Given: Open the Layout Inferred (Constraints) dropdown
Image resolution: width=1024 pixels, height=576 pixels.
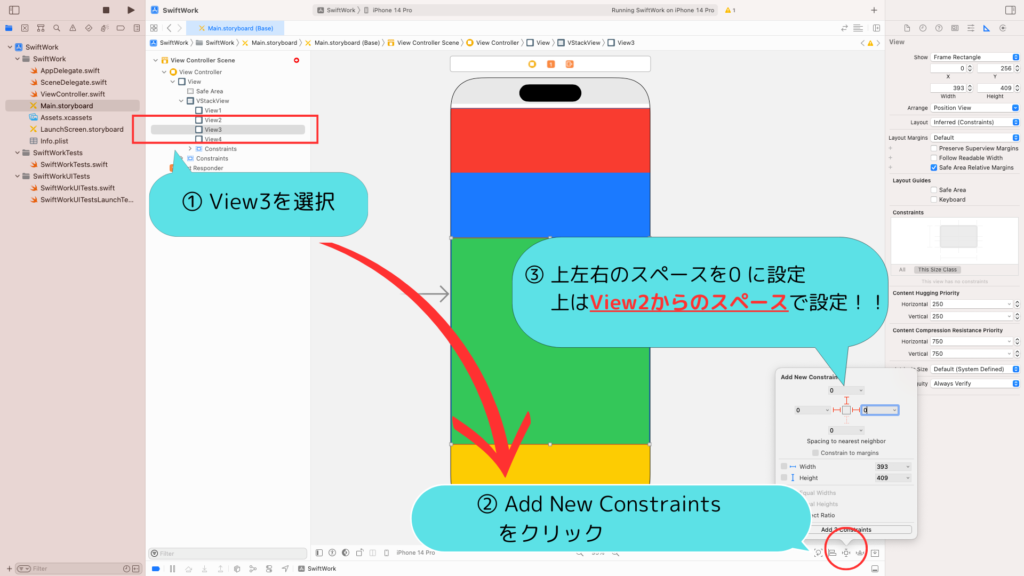Looking at the screenshot, I should click(974, 122).
